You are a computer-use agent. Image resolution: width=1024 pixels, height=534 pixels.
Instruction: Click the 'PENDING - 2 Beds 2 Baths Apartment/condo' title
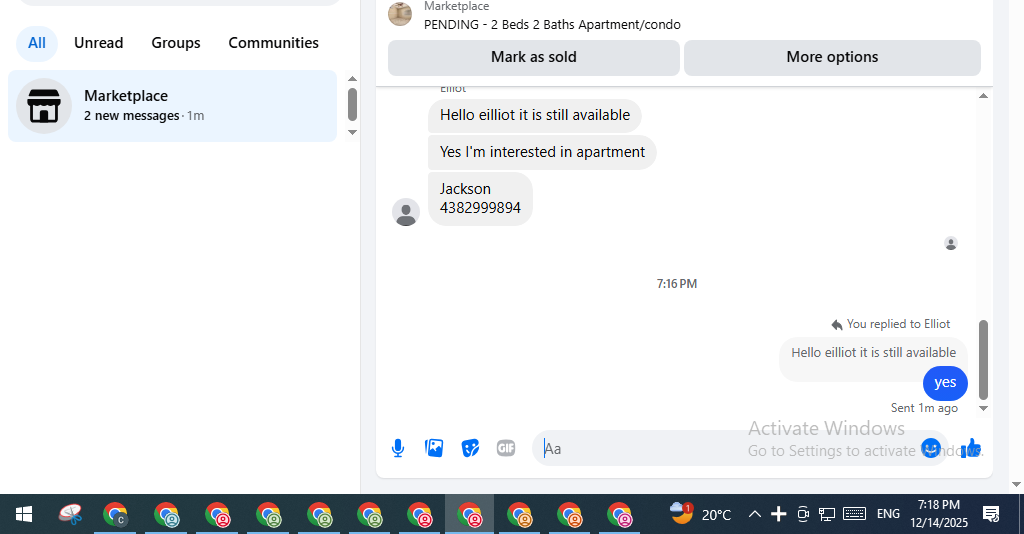click(552, 25)
